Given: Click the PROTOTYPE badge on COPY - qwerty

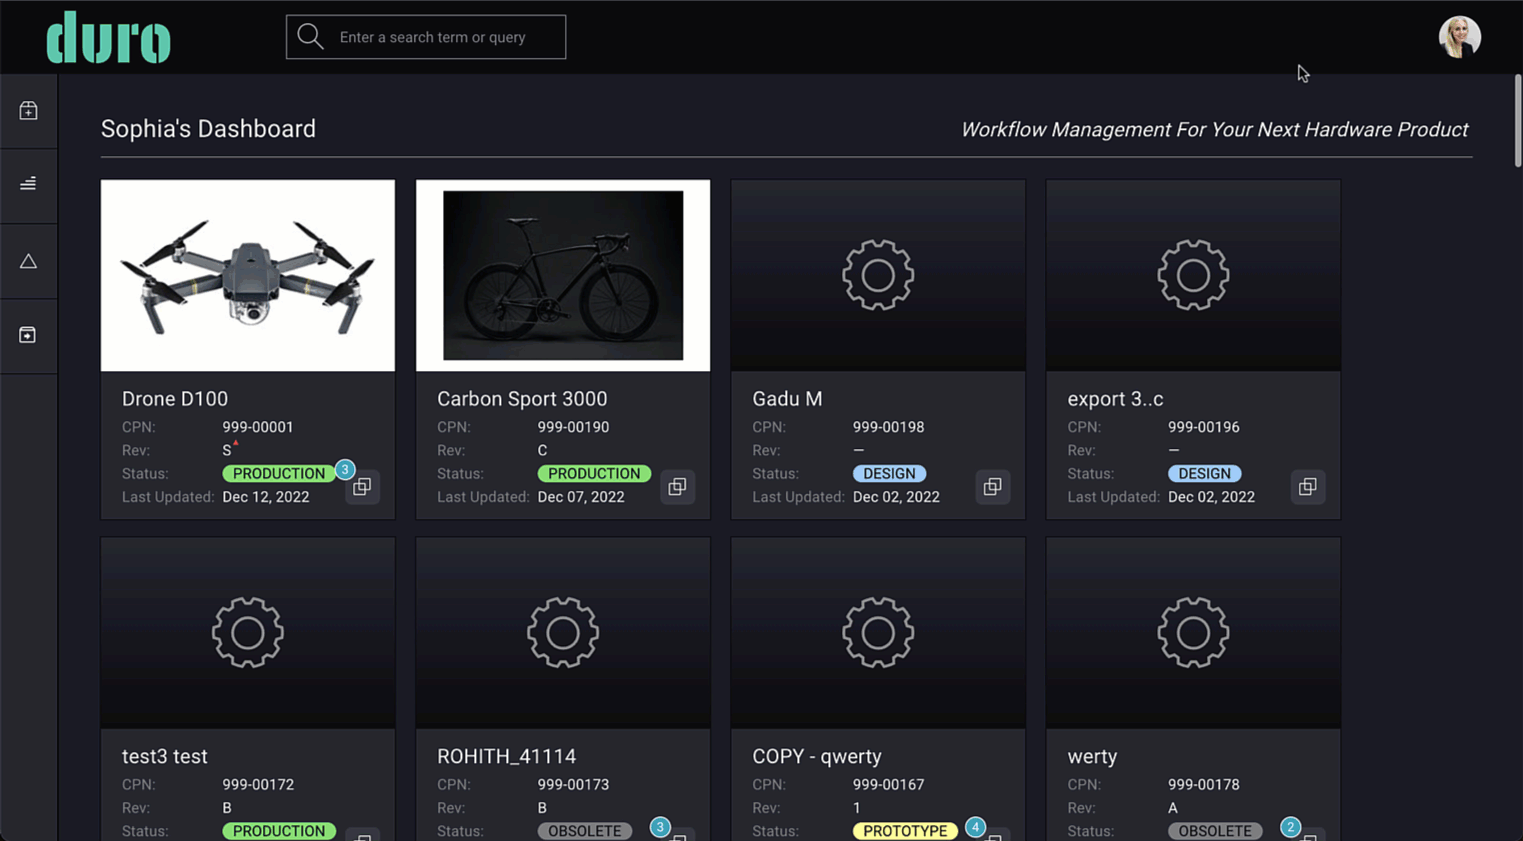Looking at the screenshot, I should (904, 830).
